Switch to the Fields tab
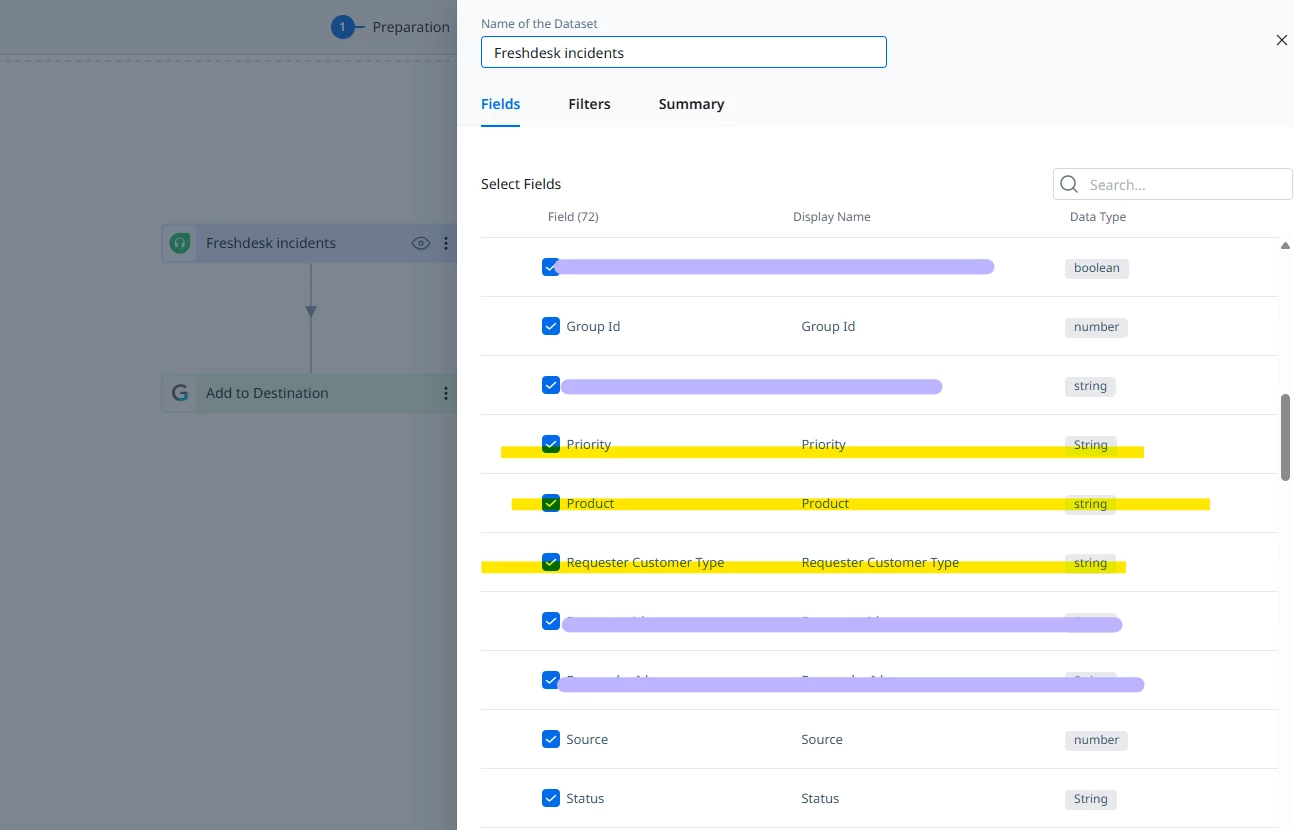 click(x=500, y=104)
